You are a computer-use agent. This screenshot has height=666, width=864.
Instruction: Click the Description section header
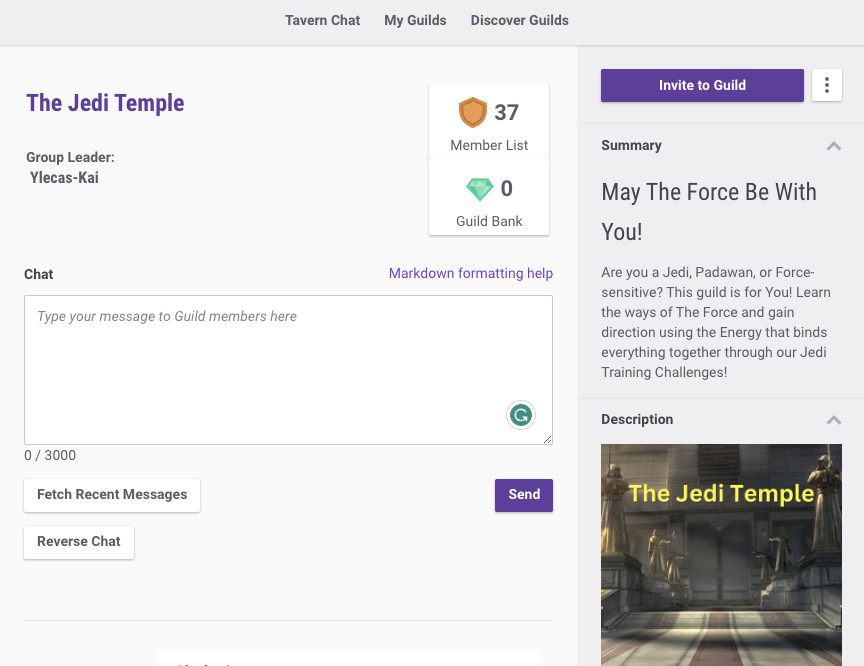click(637, 420)
